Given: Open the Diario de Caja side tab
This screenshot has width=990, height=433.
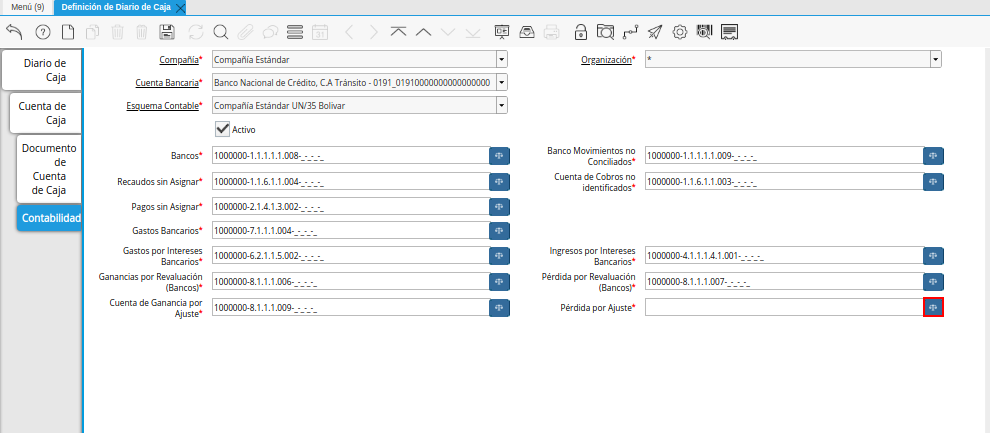Looking at the screenshot, I should pos(42,70).
